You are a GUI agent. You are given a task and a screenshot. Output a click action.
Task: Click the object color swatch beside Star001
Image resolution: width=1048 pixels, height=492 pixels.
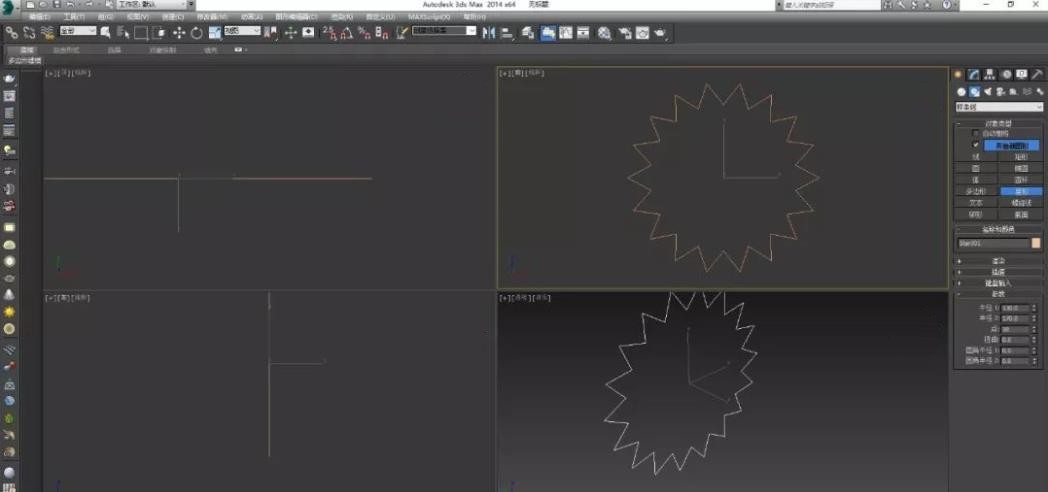click(1036, 243)
